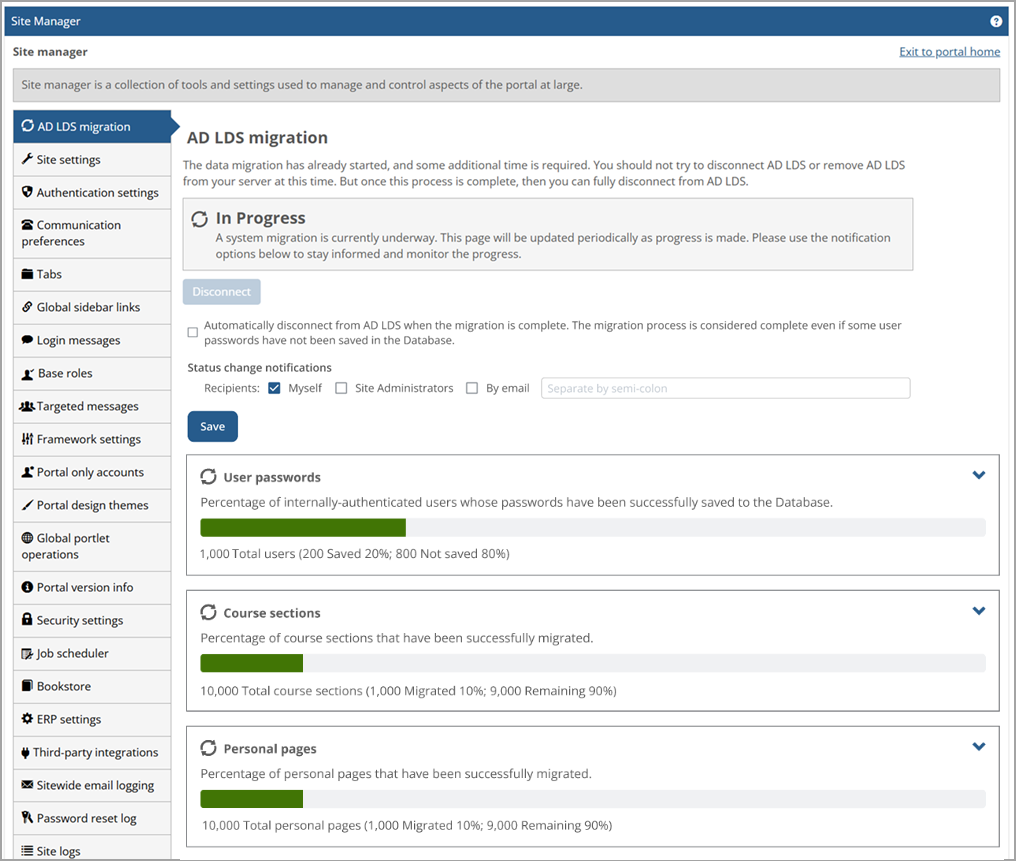Click the Job scheduler edit icon
This screenshot has height=861, width=1016.
27,653
